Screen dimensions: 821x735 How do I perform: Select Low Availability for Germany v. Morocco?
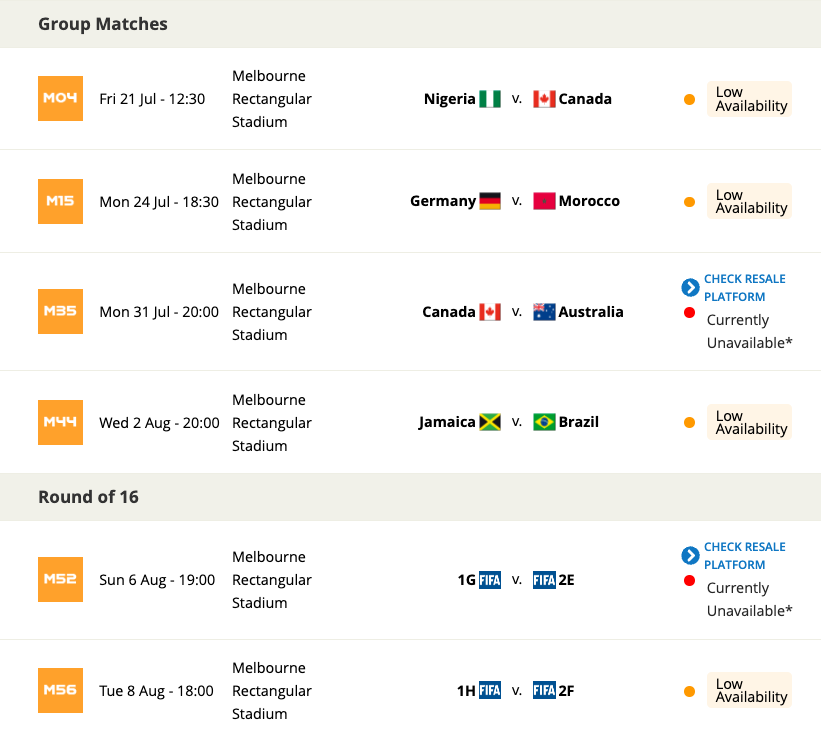[749, 201]
